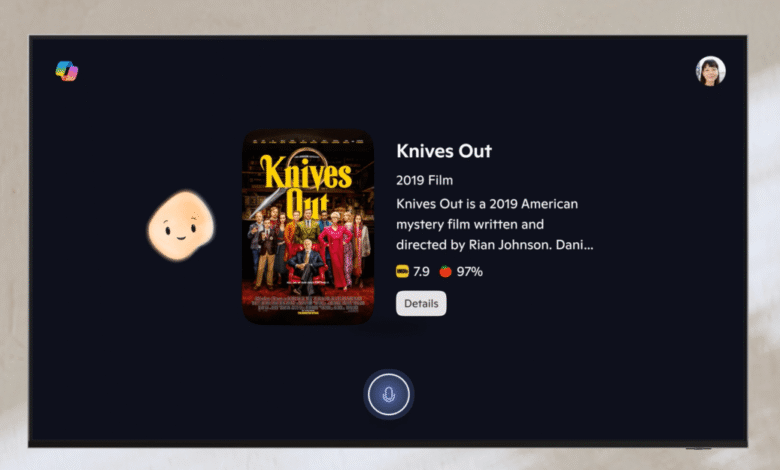780x470 pixels.
Task: Open the Details button
Action: (x=421, y=303)
